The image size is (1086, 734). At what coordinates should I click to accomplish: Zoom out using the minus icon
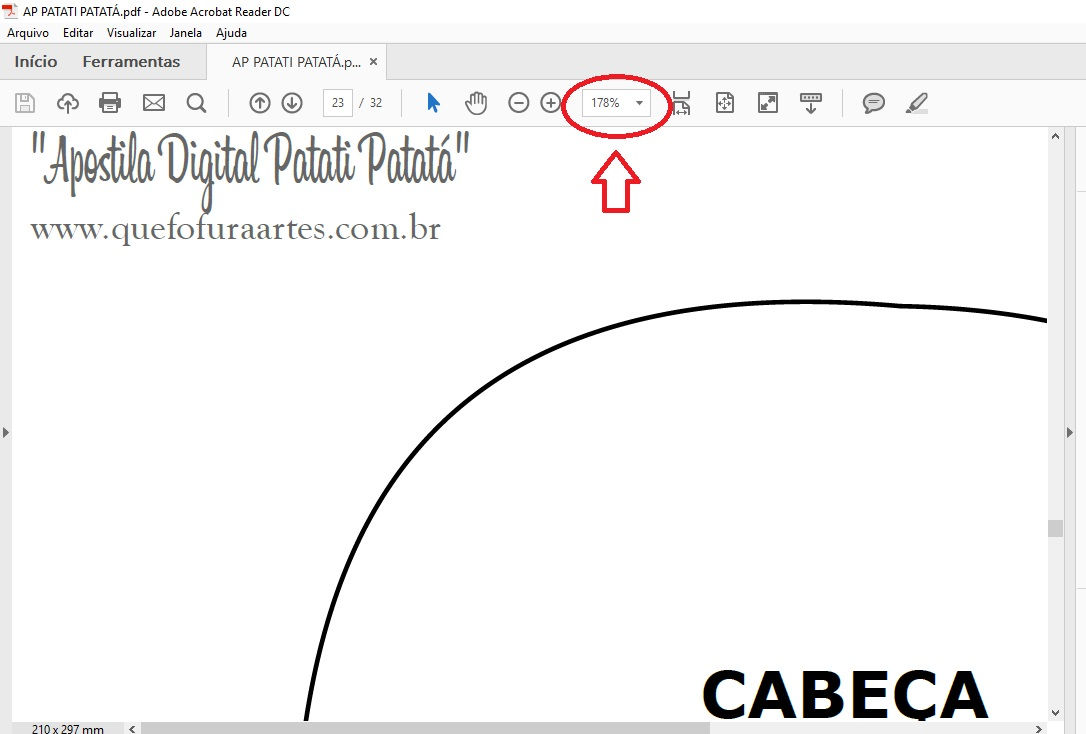point(518,102)
